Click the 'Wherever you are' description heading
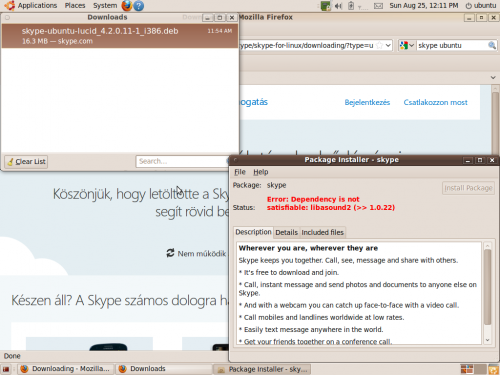Image resolution: width=500 pixels, height=375 pixels. pyautogui.click(x=308, y=248)
